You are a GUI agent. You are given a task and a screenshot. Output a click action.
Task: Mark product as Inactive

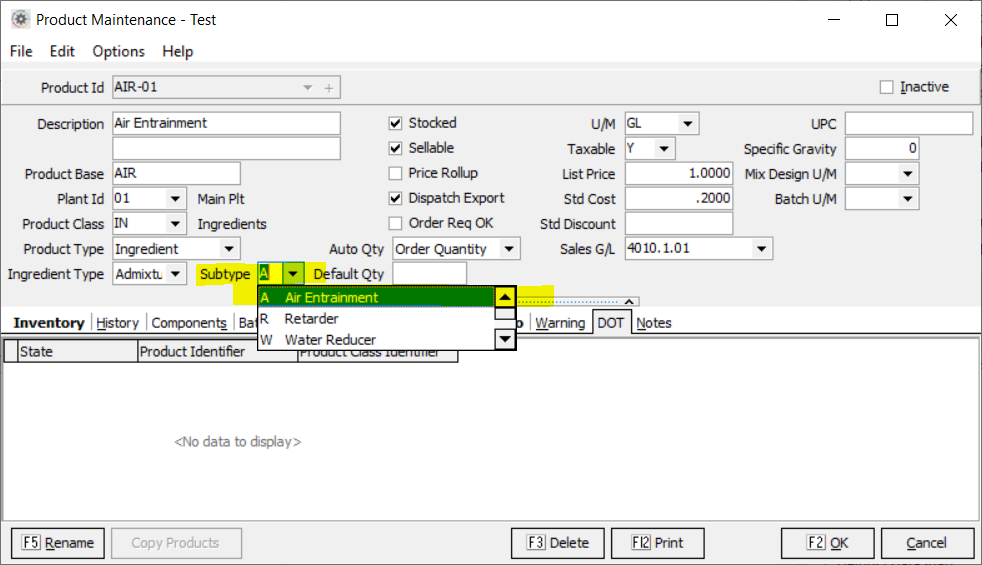coord(886,88)
